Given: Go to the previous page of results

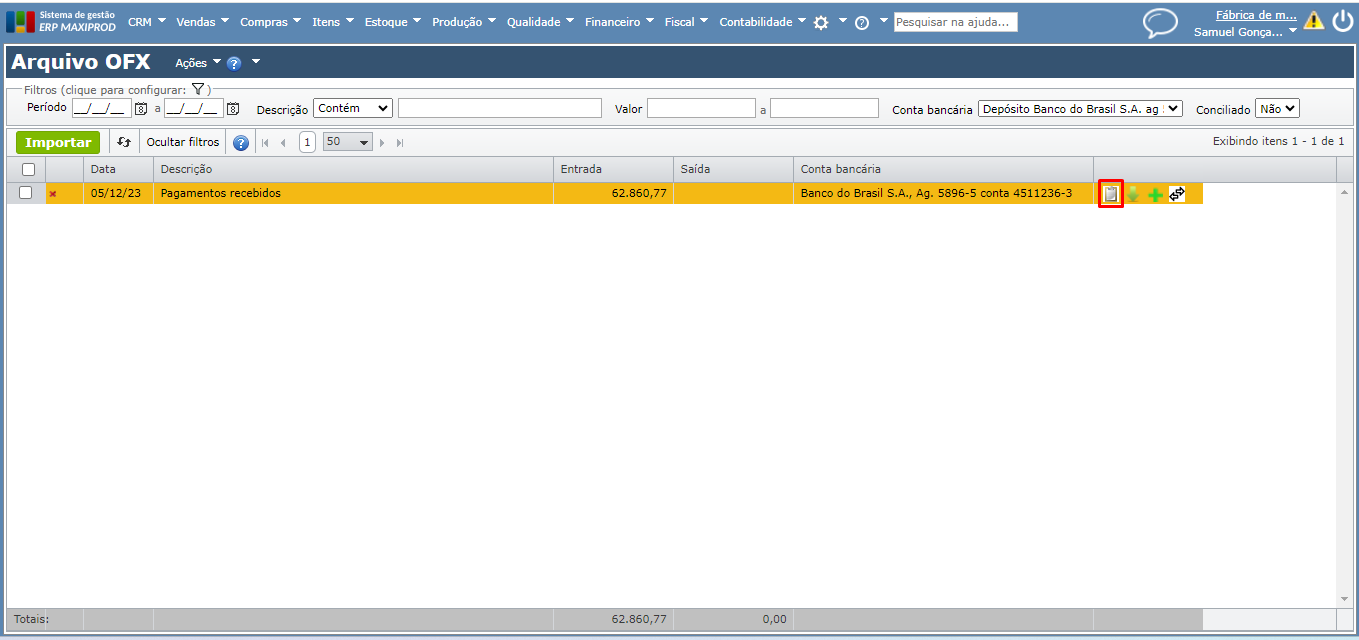Looking at the screenshot, I should [x=283, y=143].
